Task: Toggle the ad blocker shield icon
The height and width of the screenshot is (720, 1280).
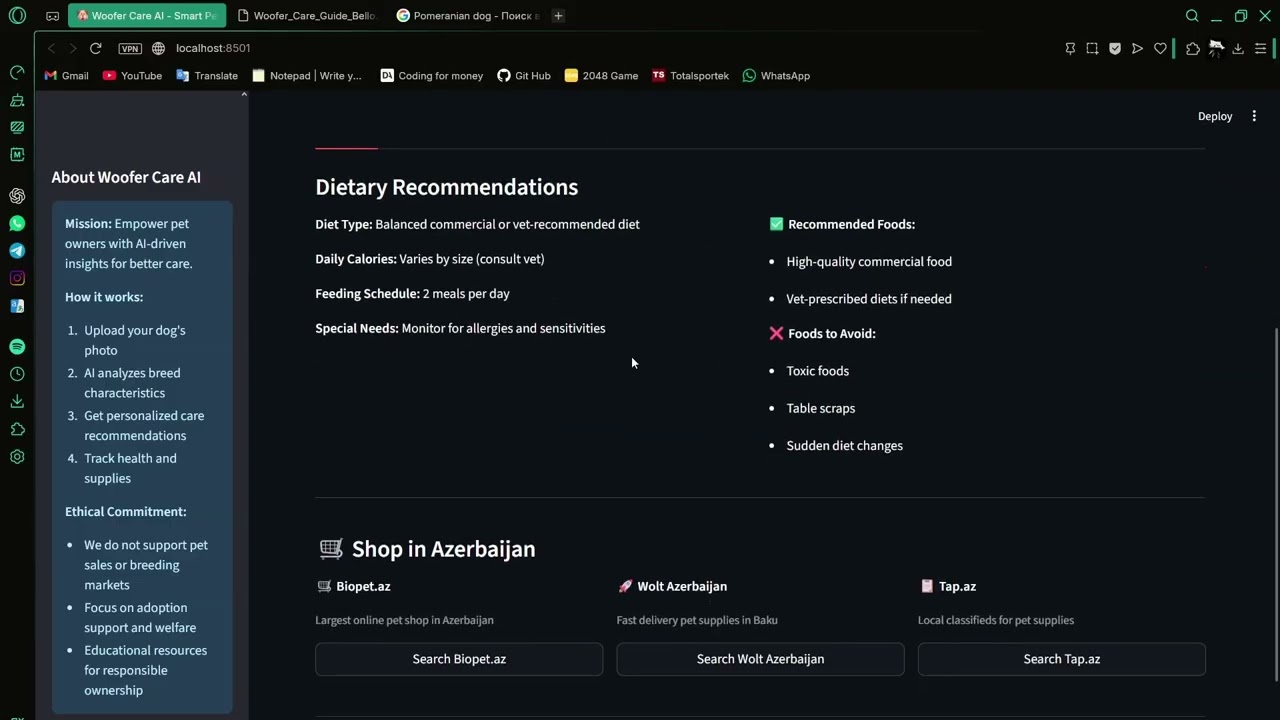Action: point(1115,48)
